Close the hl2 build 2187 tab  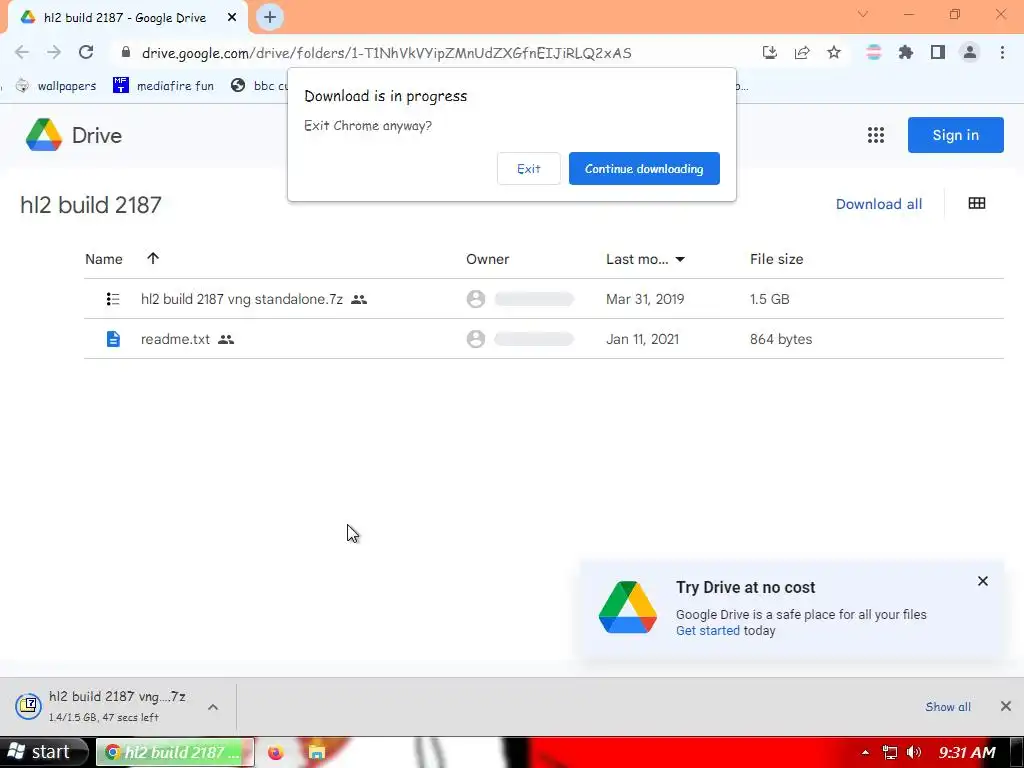point(232,18)
